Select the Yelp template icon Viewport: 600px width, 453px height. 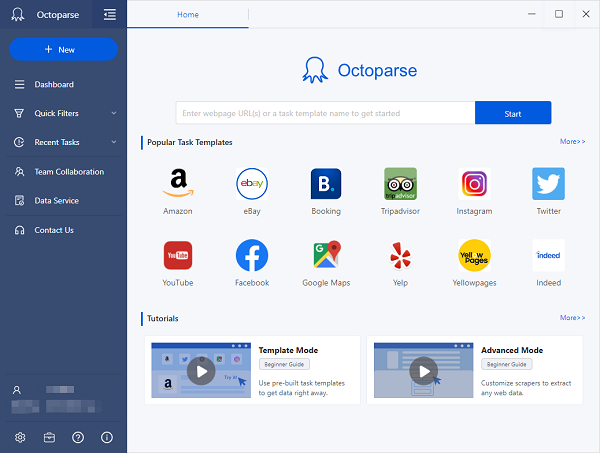pos(400,255)
